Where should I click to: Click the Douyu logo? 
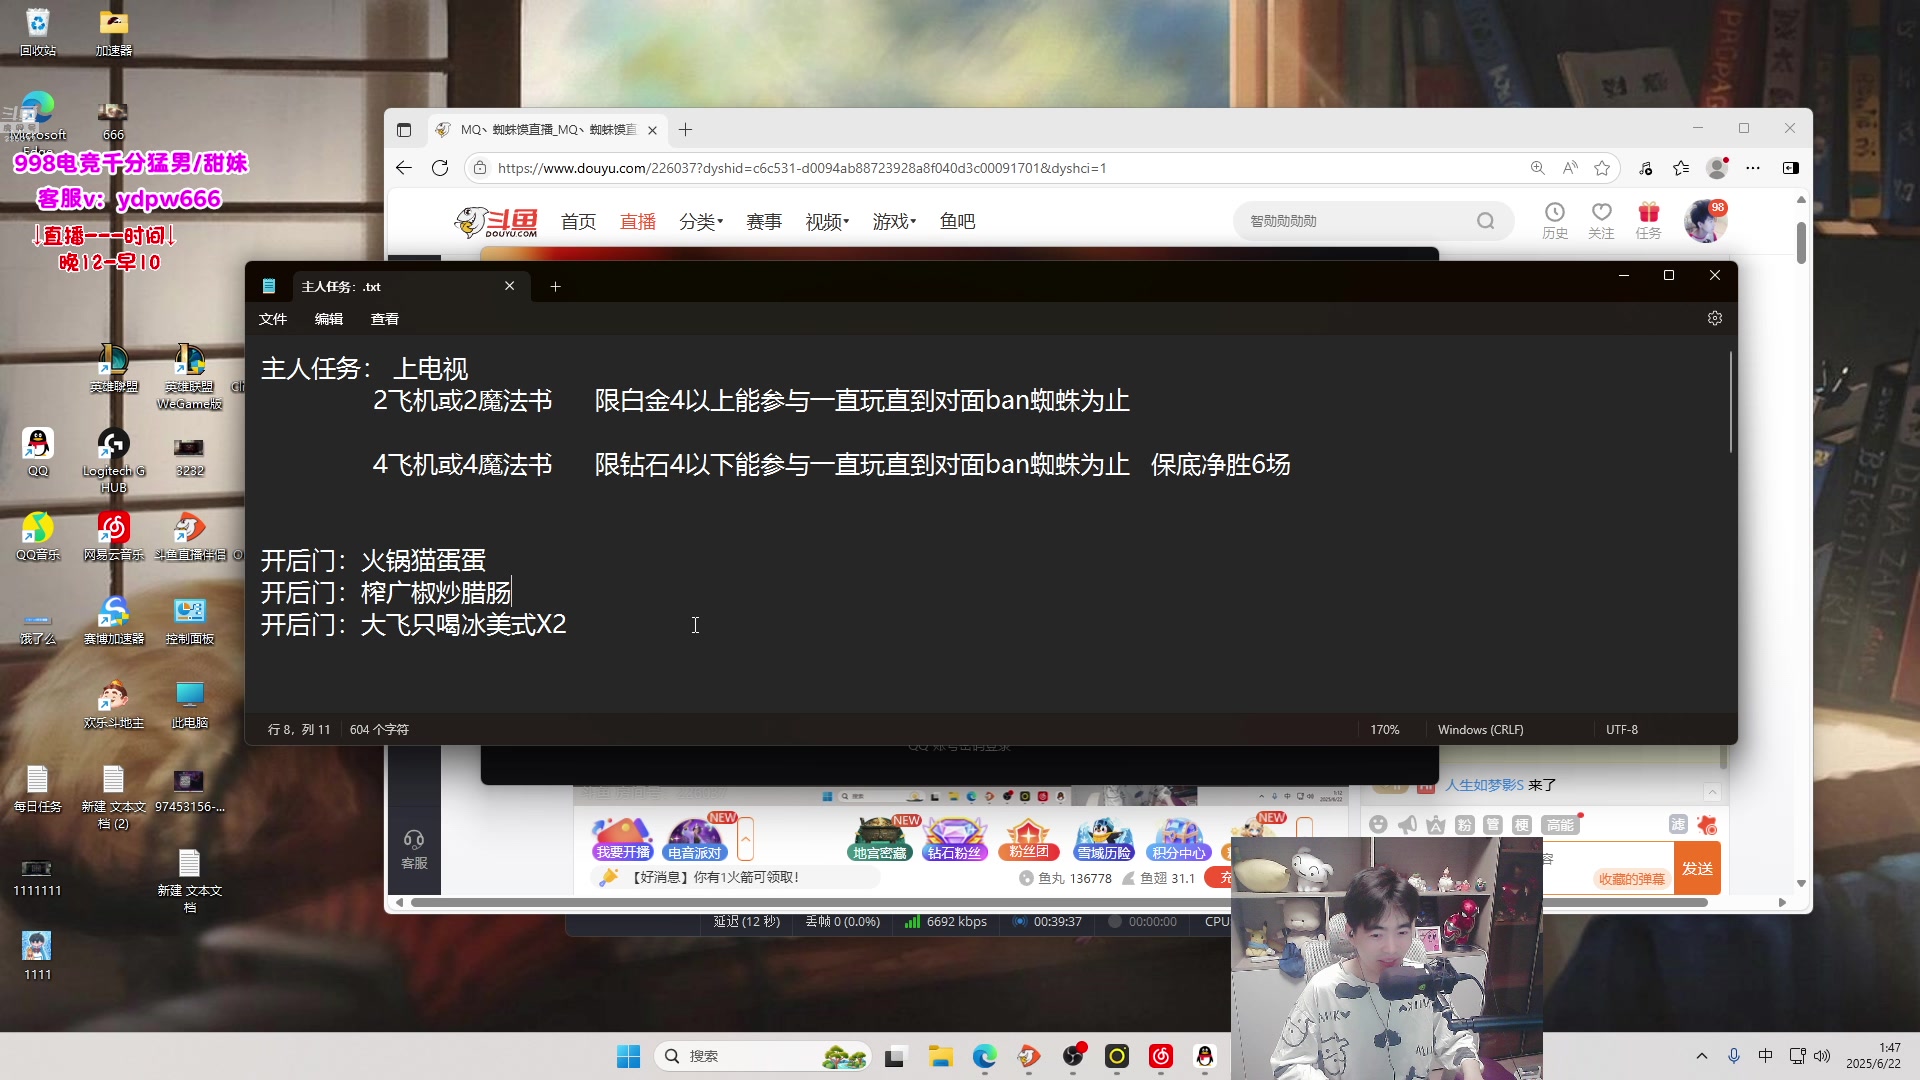pos(496,222)
